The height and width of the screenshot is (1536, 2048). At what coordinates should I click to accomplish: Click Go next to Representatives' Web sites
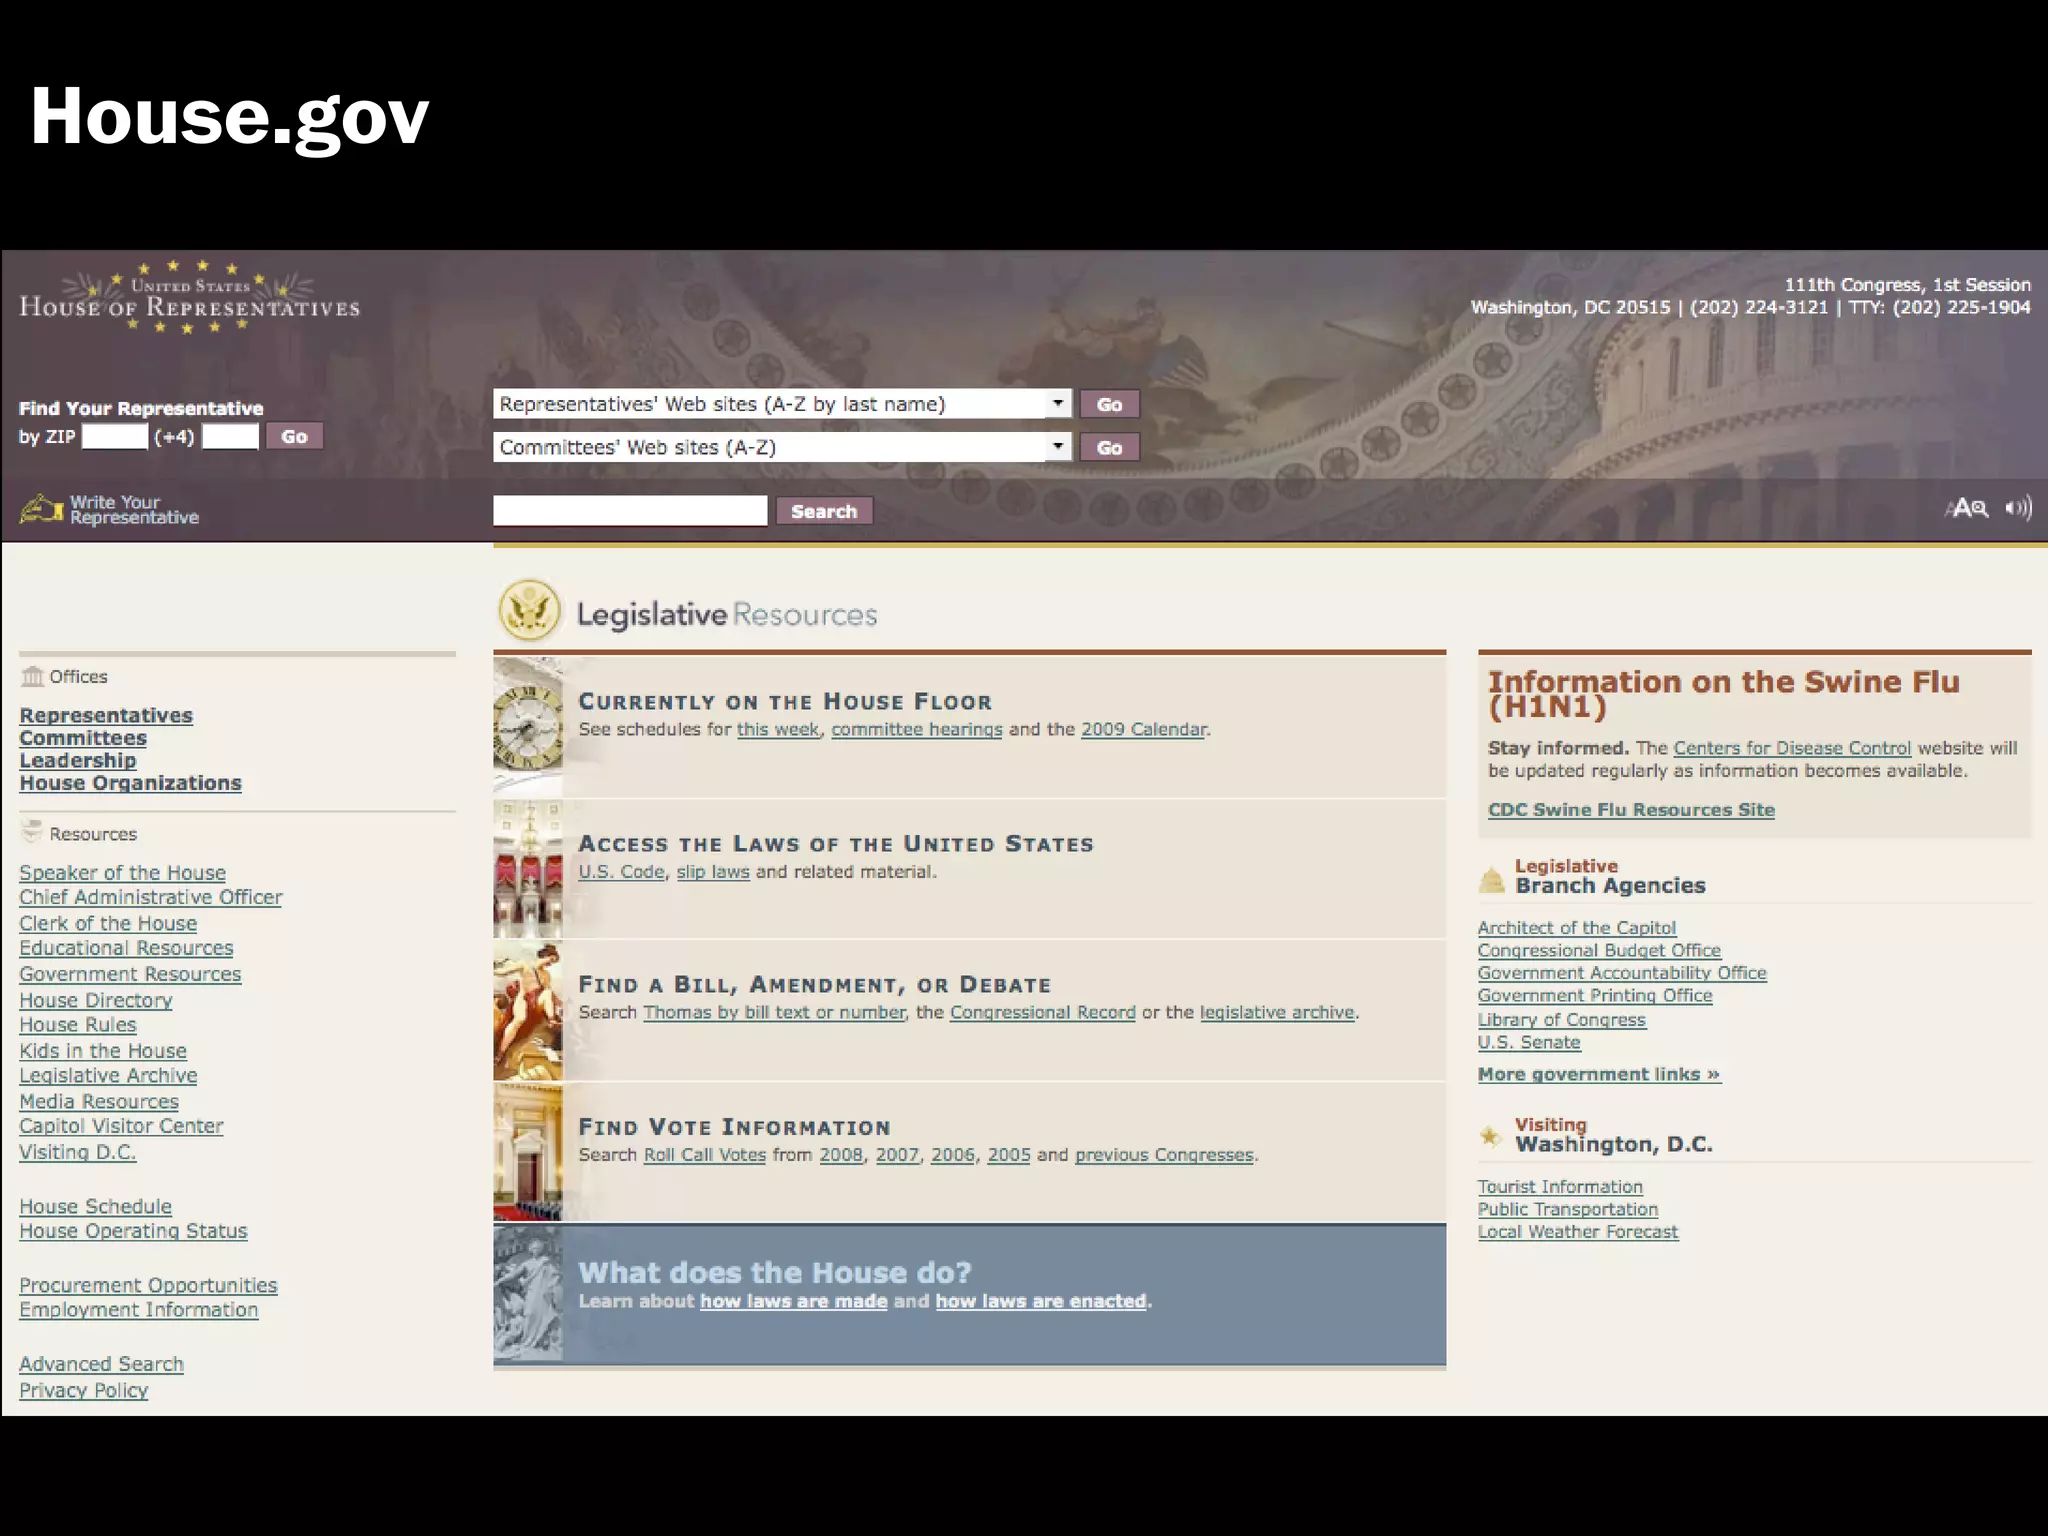pos(1109,404)
